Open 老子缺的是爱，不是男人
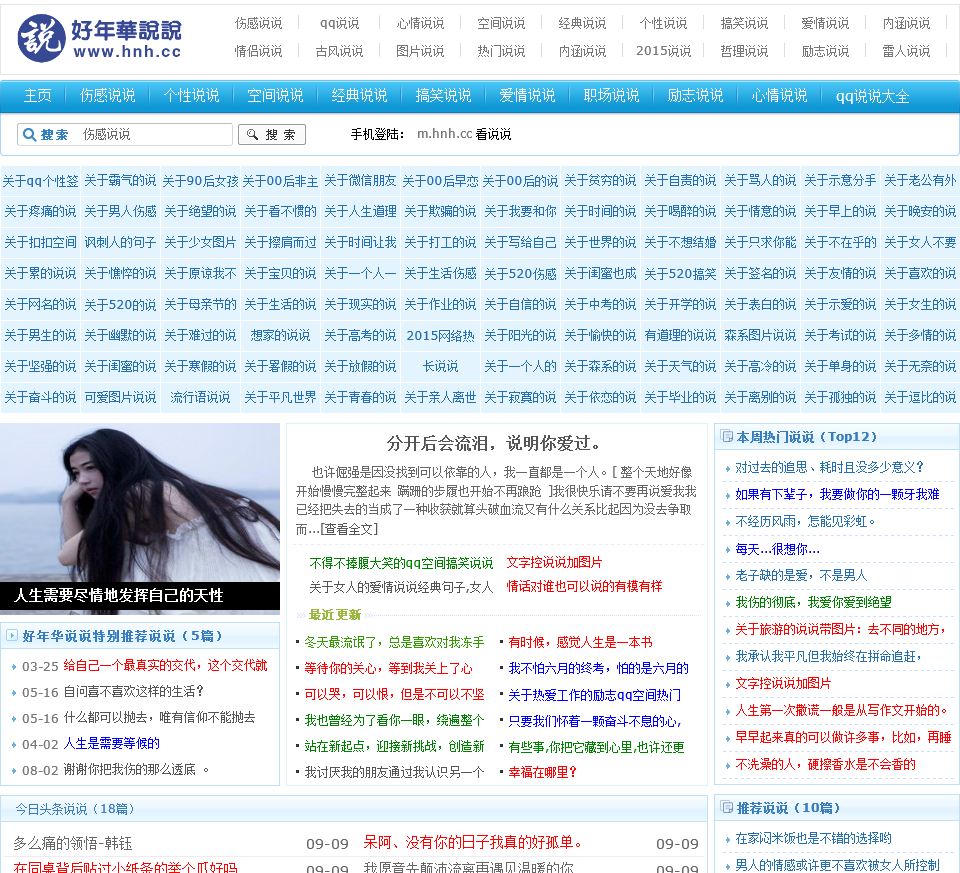The width and height of the screenshot is (960, 873). pyautogui.click(x=801, y=575)
